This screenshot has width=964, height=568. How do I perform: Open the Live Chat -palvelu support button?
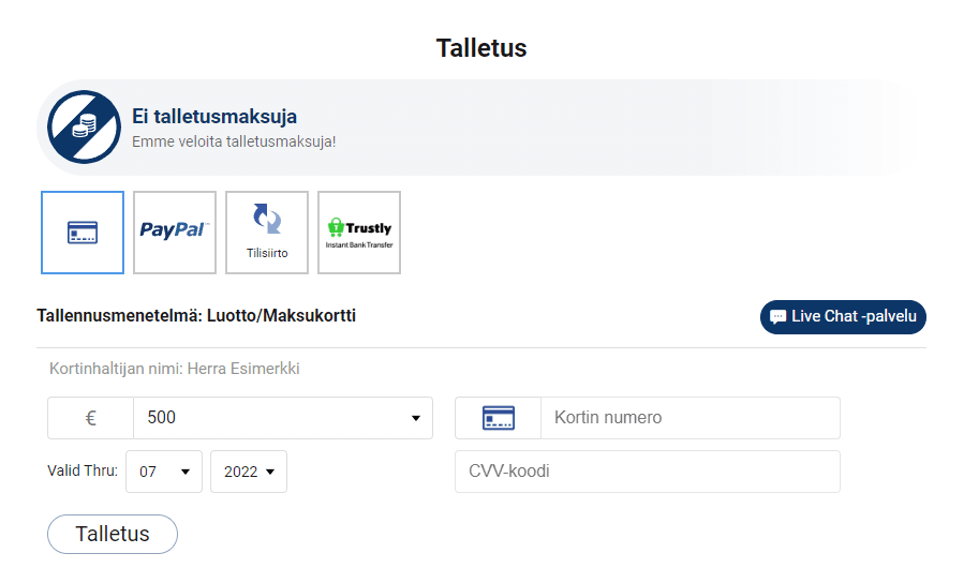(843, 317)
